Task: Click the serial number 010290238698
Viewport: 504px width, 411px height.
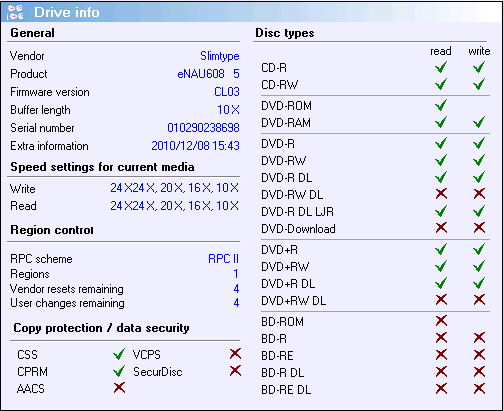Action: tap(203, 128)
